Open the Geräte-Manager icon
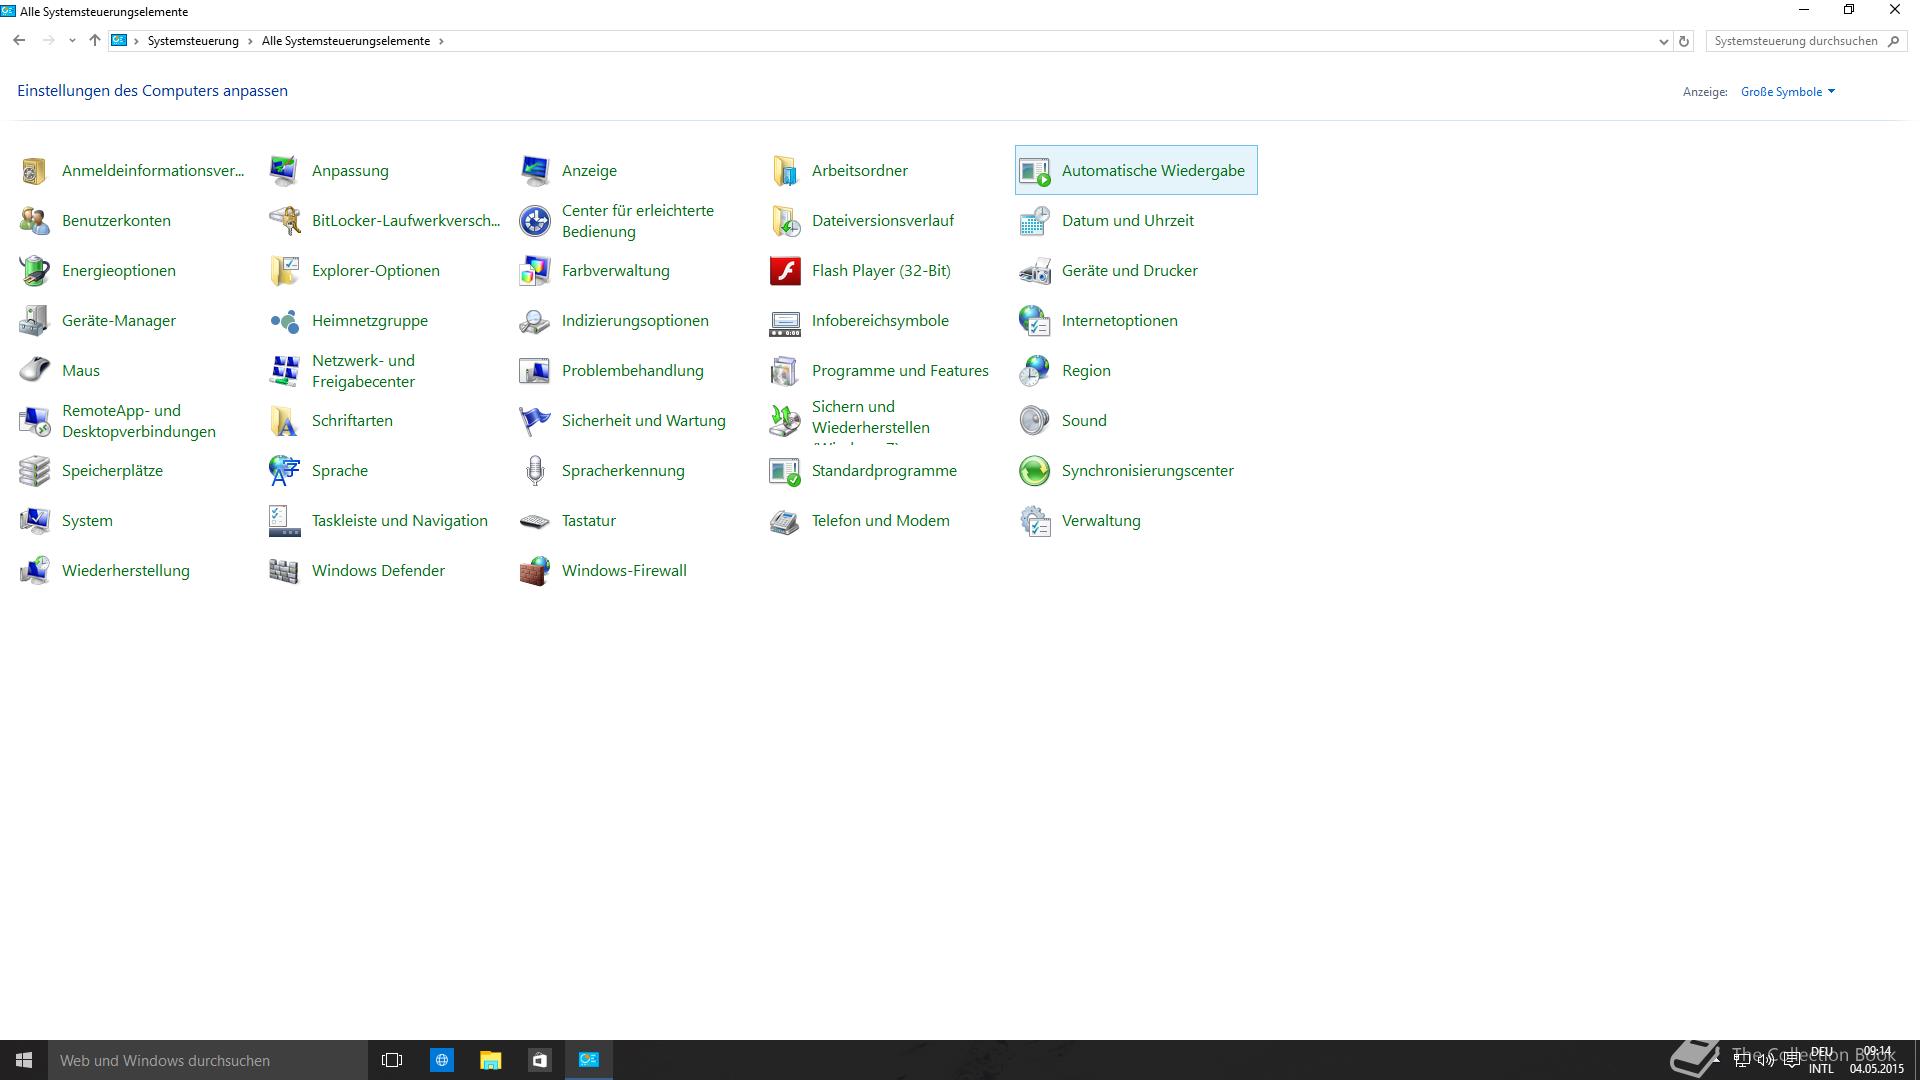The height and width of the screenshot is (1080, 1920). 34,321
